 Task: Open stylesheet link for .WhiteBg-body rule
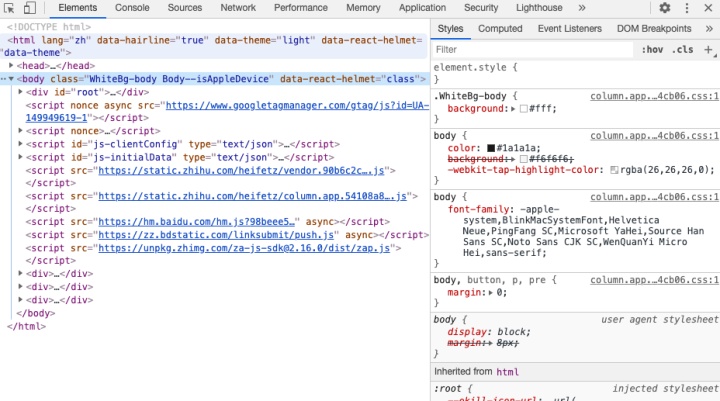[x=654, y=96]
